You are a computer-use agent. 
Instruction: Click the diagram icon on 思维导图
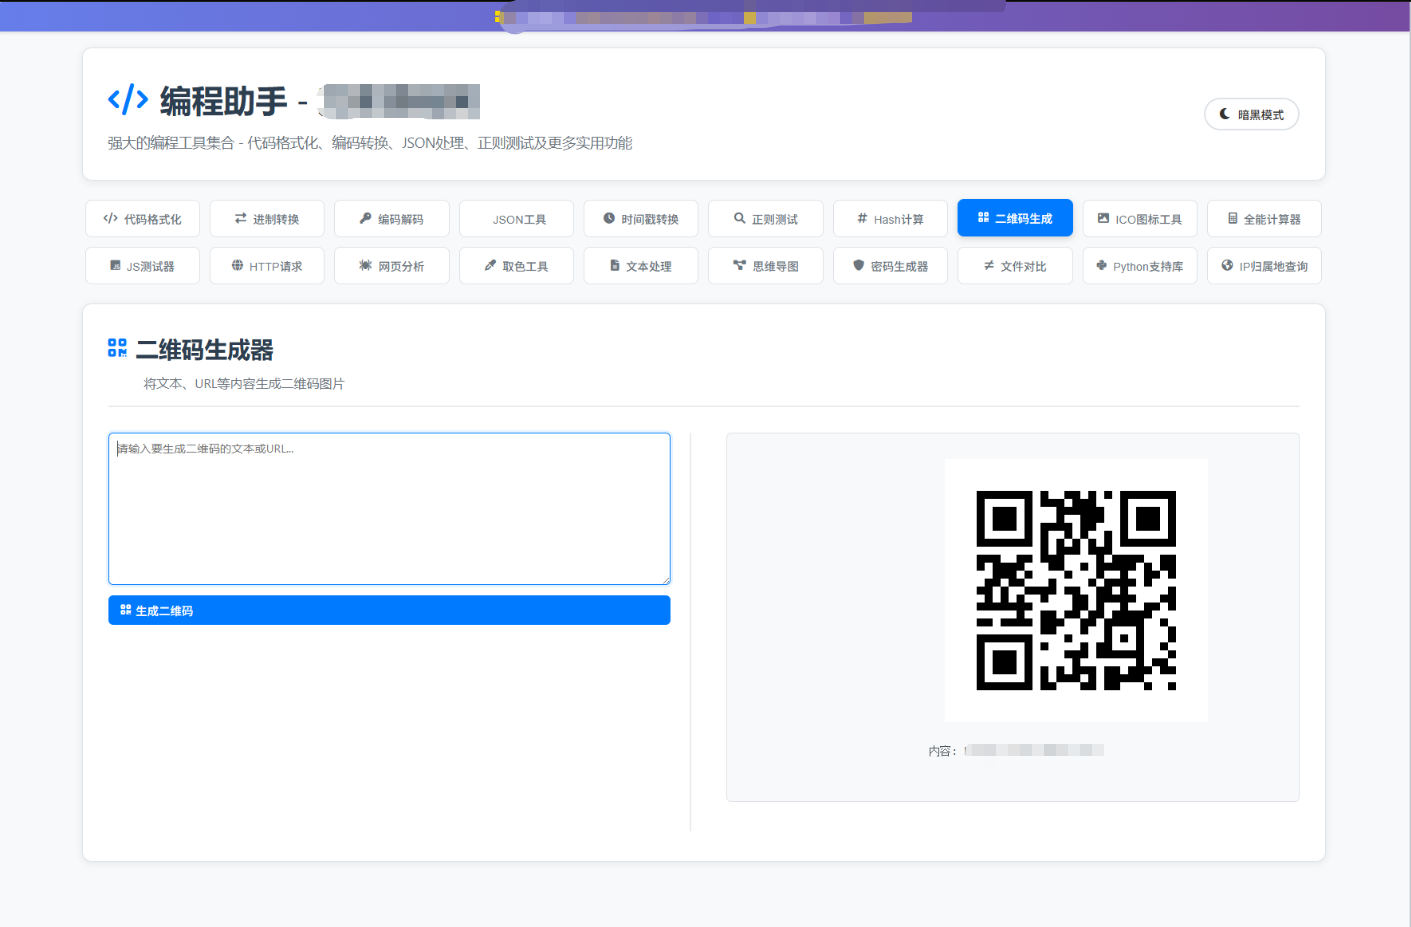pyautogui.click(x=740, y=265)
